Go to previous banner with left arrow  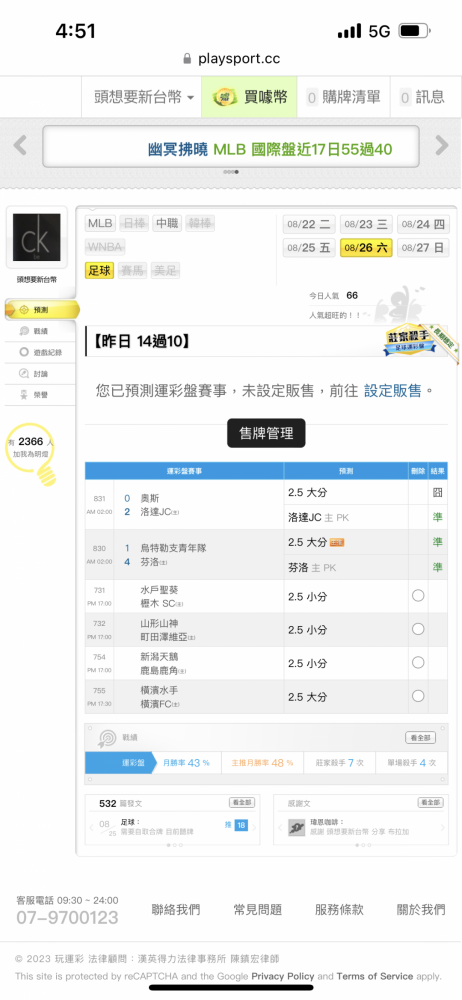point(20,145)
